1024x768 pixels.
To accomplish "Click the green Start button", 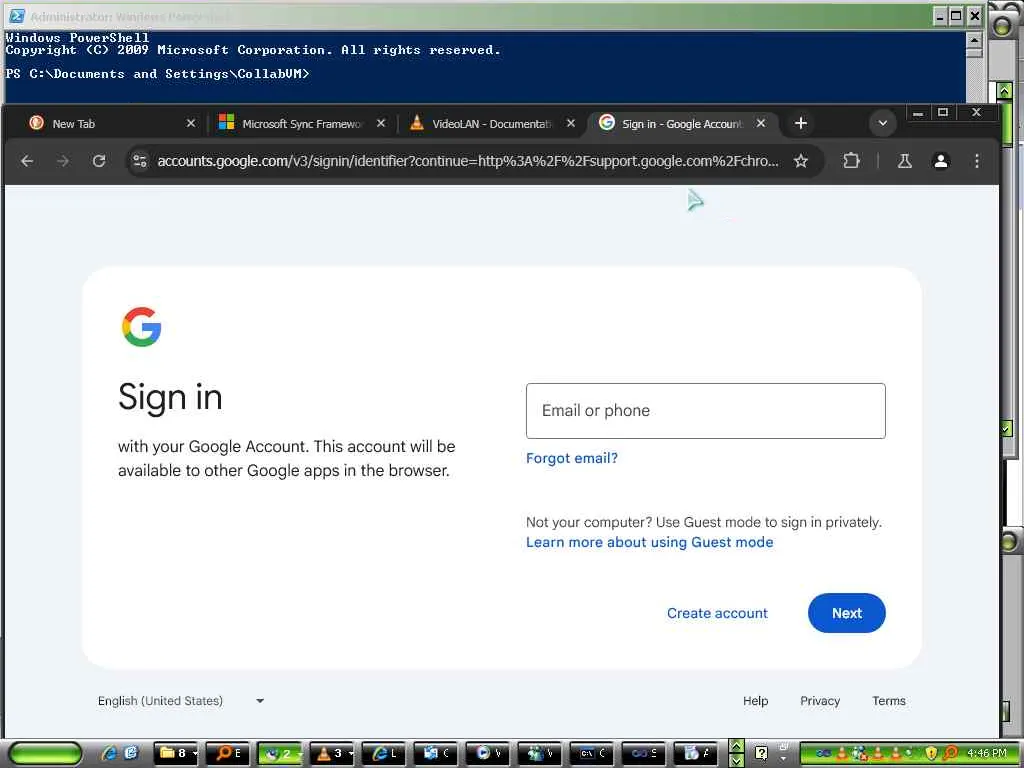I will click(x=44, y=754).
